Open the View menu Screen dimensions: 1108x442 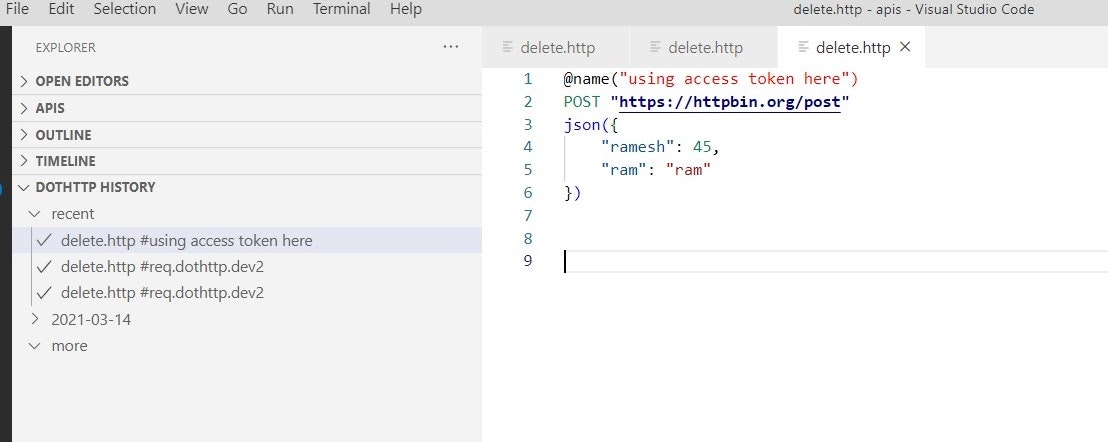[191, 9]
